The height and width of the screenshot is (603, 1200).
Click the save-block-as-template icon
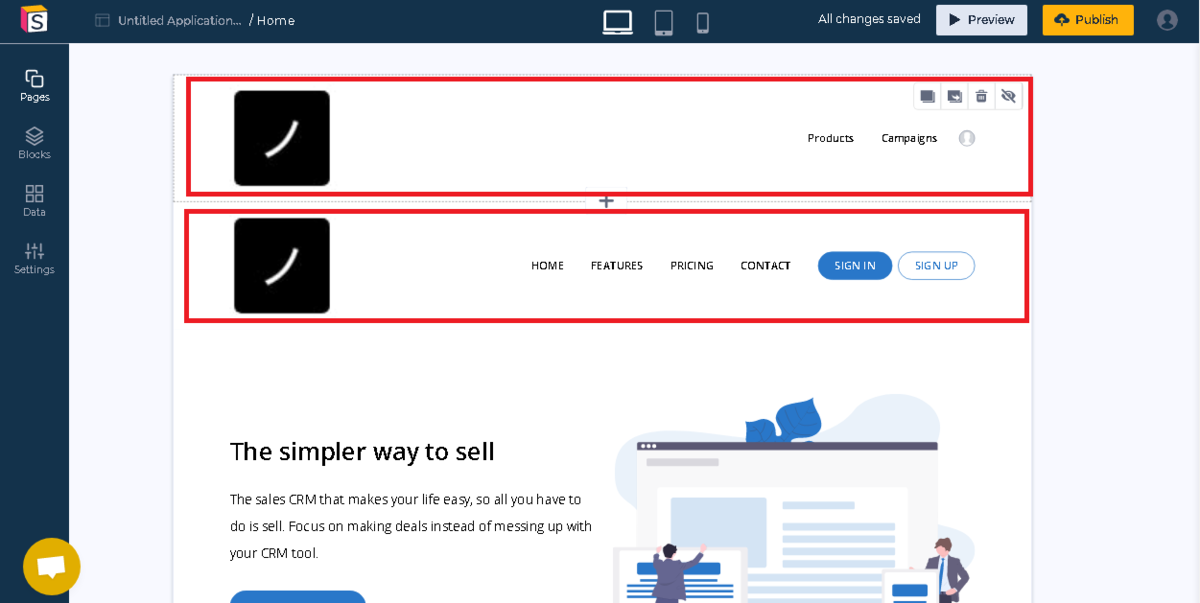[x=954, y=96]
